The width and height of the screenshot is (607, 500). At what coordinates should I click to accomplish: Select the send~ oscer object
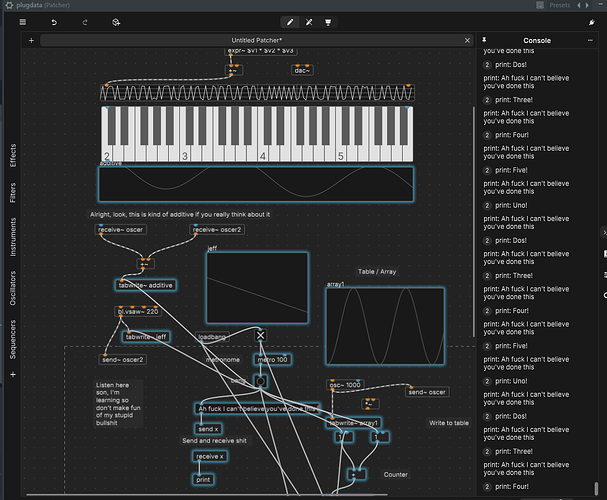coord(427,392)
